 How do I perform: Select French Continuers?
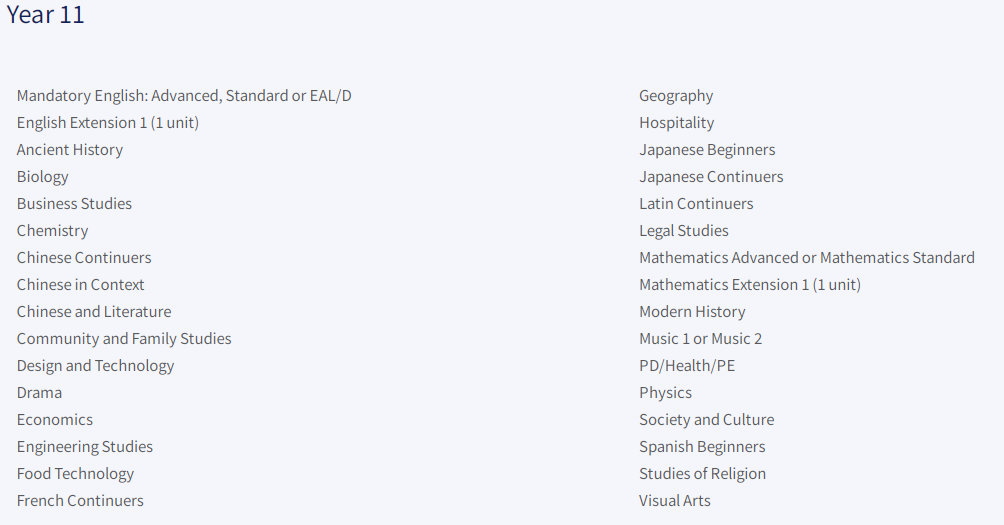[80, 501]
